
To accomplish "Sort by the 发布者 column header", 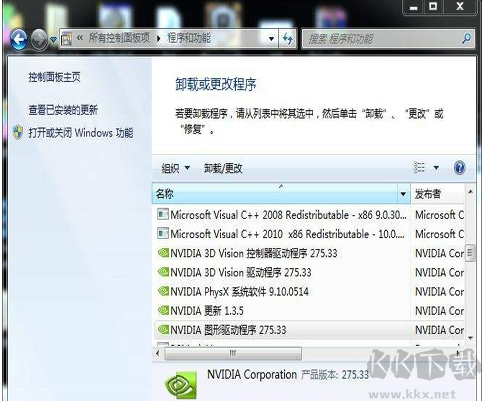I will pos(437,194).
